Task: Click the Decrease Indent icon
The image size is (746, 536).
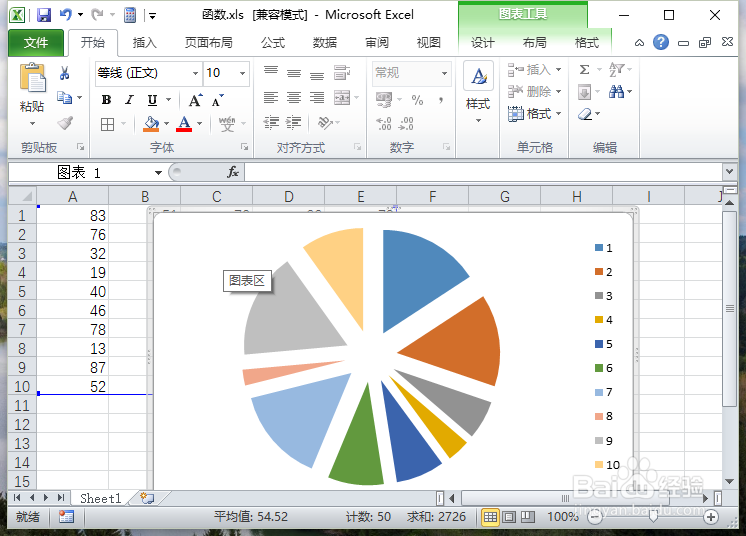Action: 271,123
